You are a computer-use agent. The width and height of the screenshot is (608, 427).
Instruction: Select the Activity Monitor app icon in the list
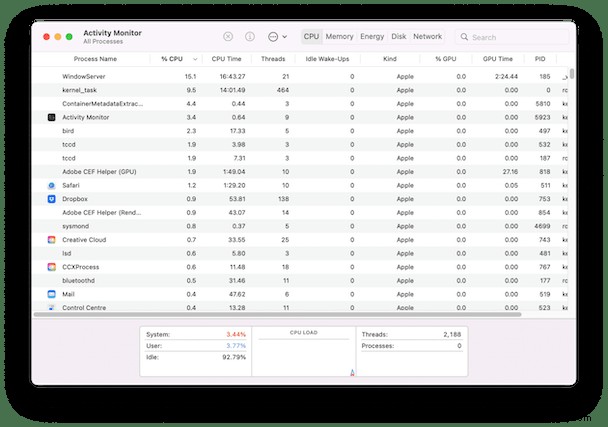click(x=51, y=117)
